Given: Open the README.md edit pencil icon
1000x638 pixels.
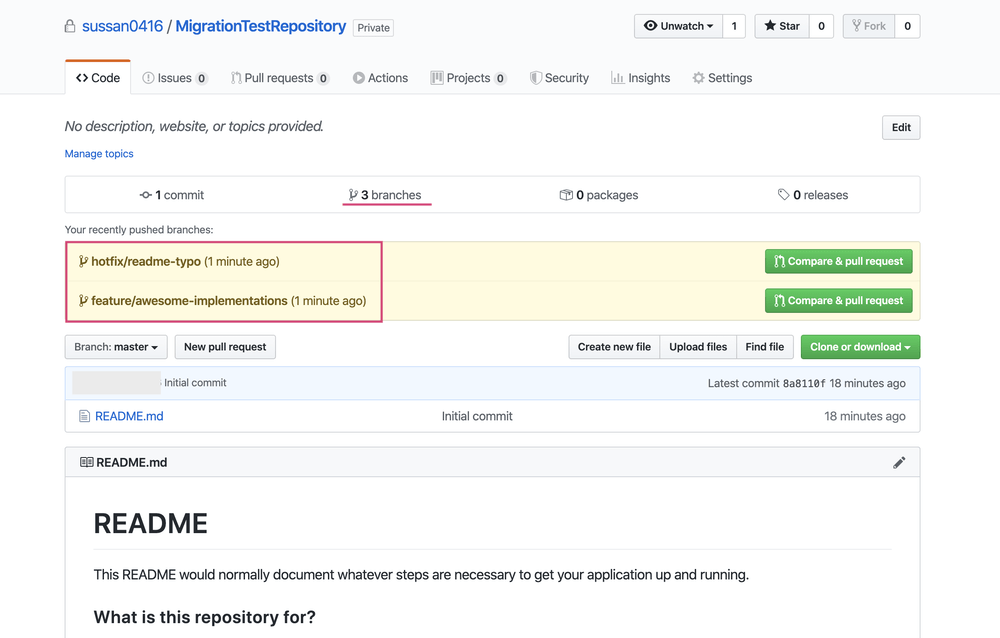Looking at the screenshot, I should (899, 462).
